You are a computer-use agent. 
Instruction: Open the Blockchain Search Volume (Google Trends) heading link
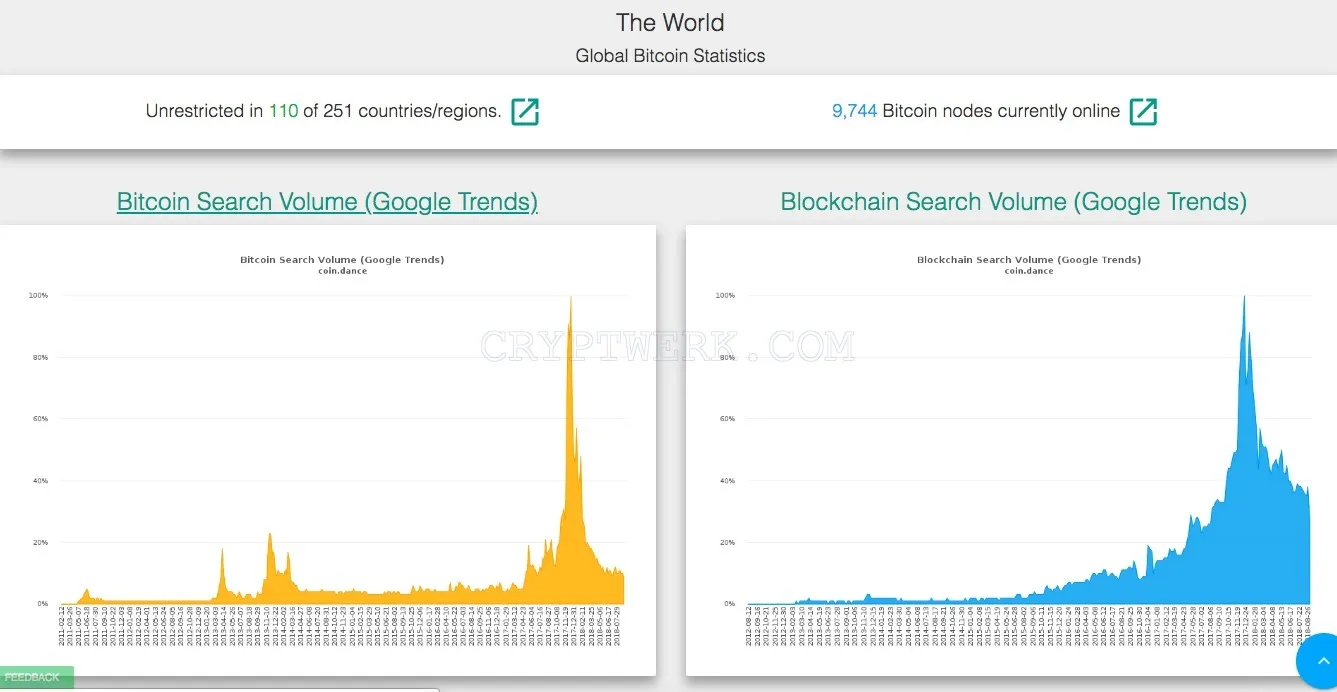click(1013, 201)
